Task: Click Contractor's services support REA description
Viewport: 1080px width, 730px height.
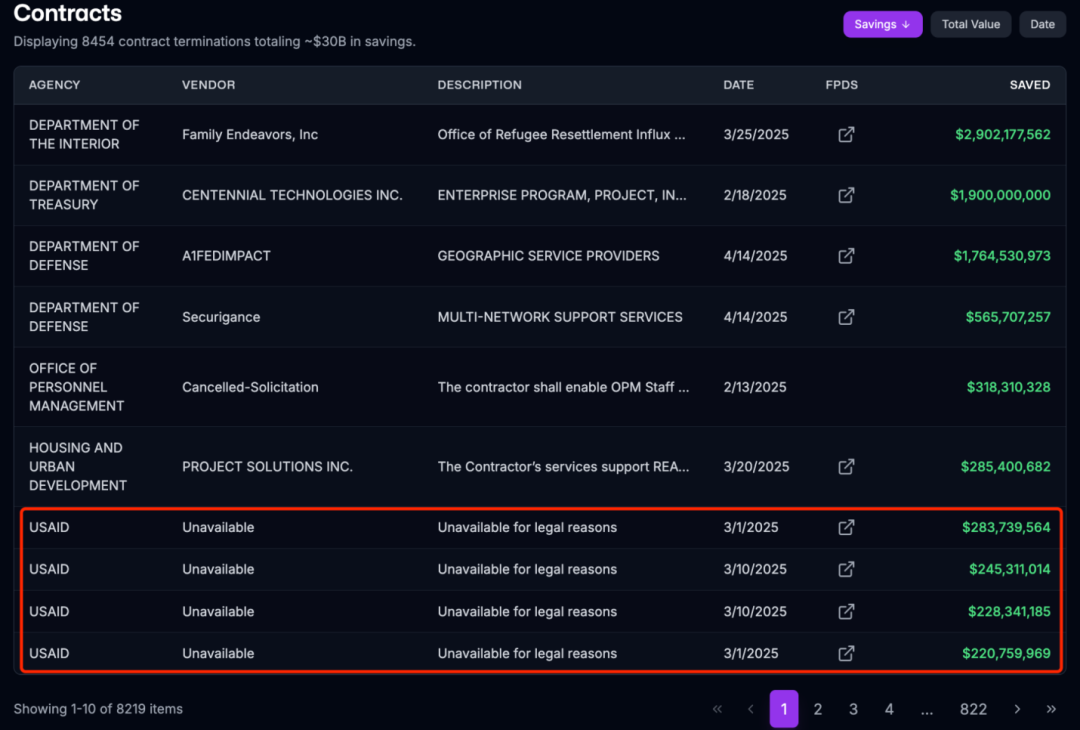Action: tap(563, 466)
